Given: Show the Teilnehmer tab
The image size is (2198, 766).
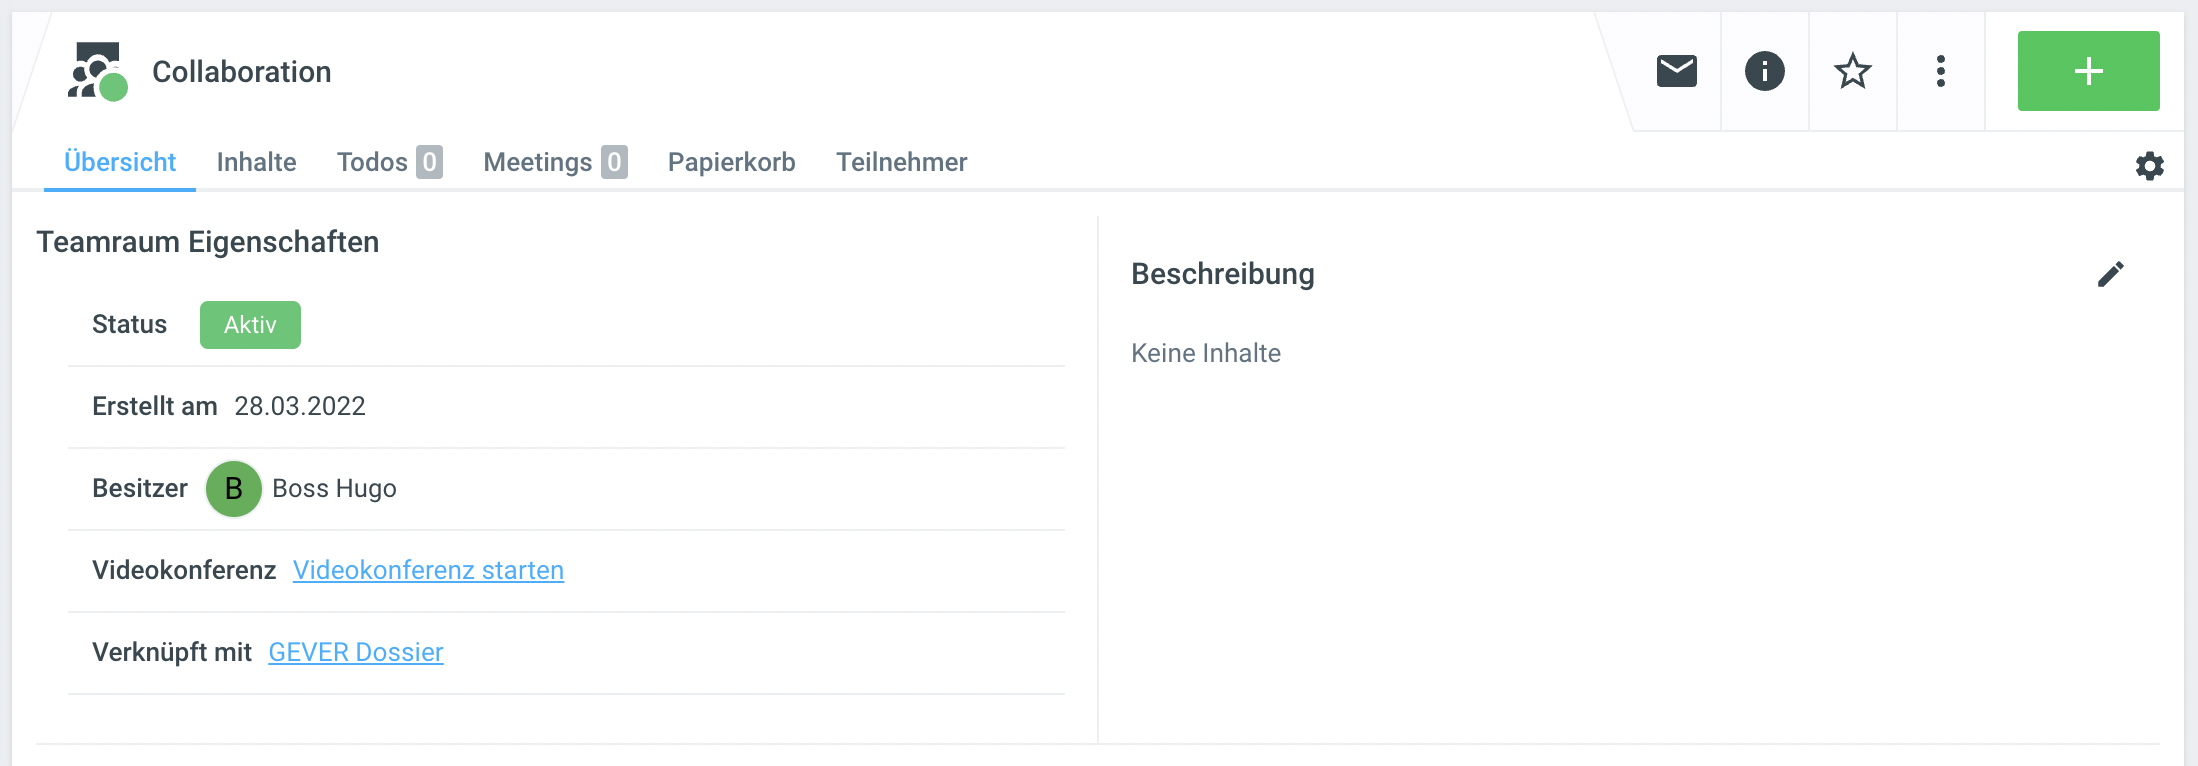Looking at the screenshot, I should tap(901, 162).
